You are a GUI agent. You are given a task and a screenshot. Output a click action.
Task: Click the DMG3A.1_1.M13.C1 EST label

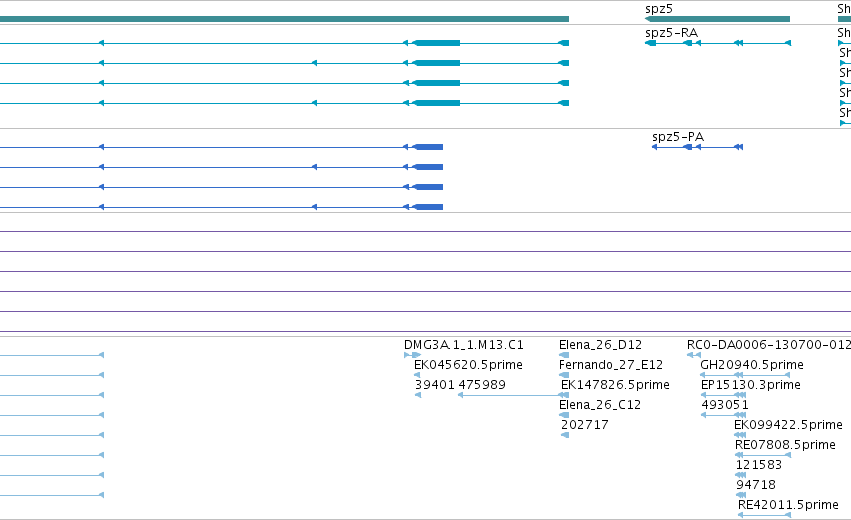(463, 345)
